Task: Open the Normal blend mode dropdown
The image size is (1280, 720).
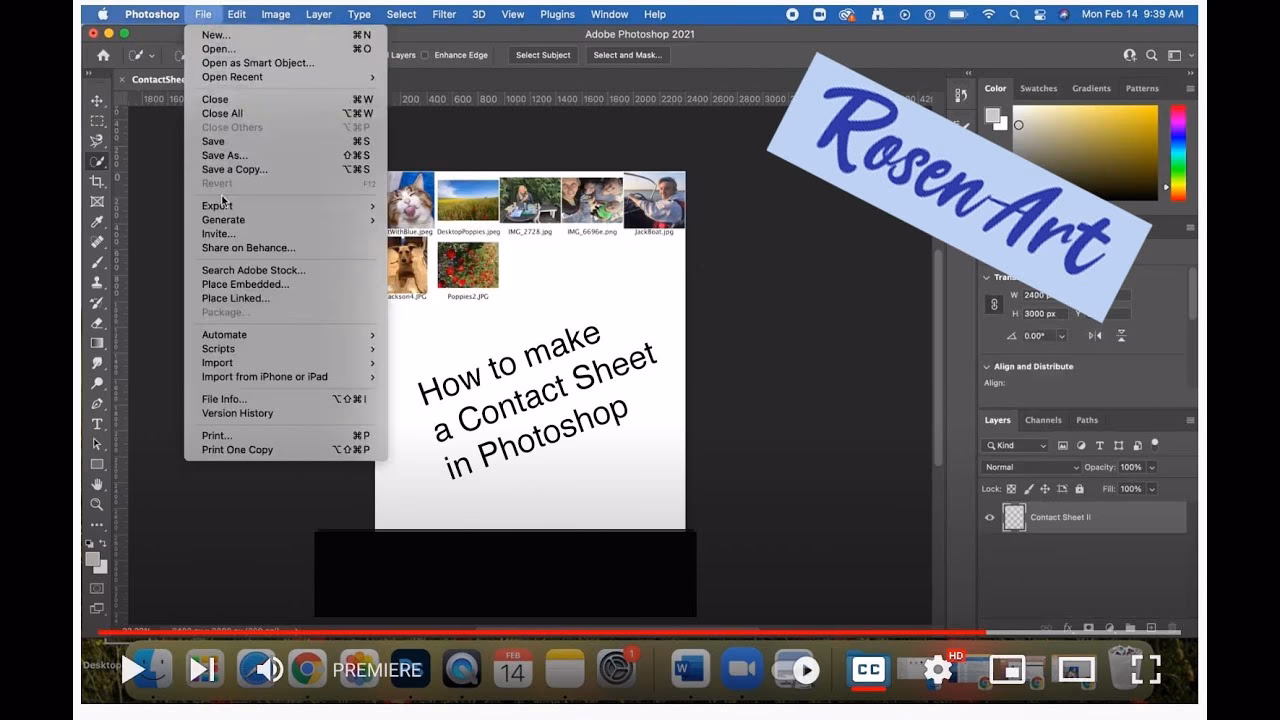Action: (1031, 467)
